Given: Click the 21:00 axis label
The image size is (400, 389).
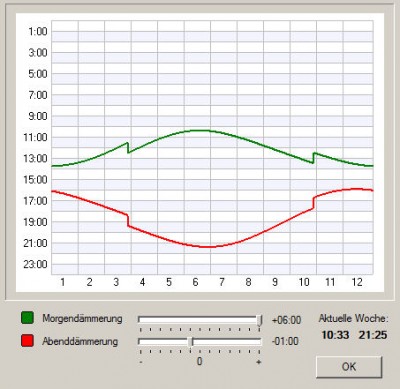Looking at the screenshot, I should pos(36,243).
